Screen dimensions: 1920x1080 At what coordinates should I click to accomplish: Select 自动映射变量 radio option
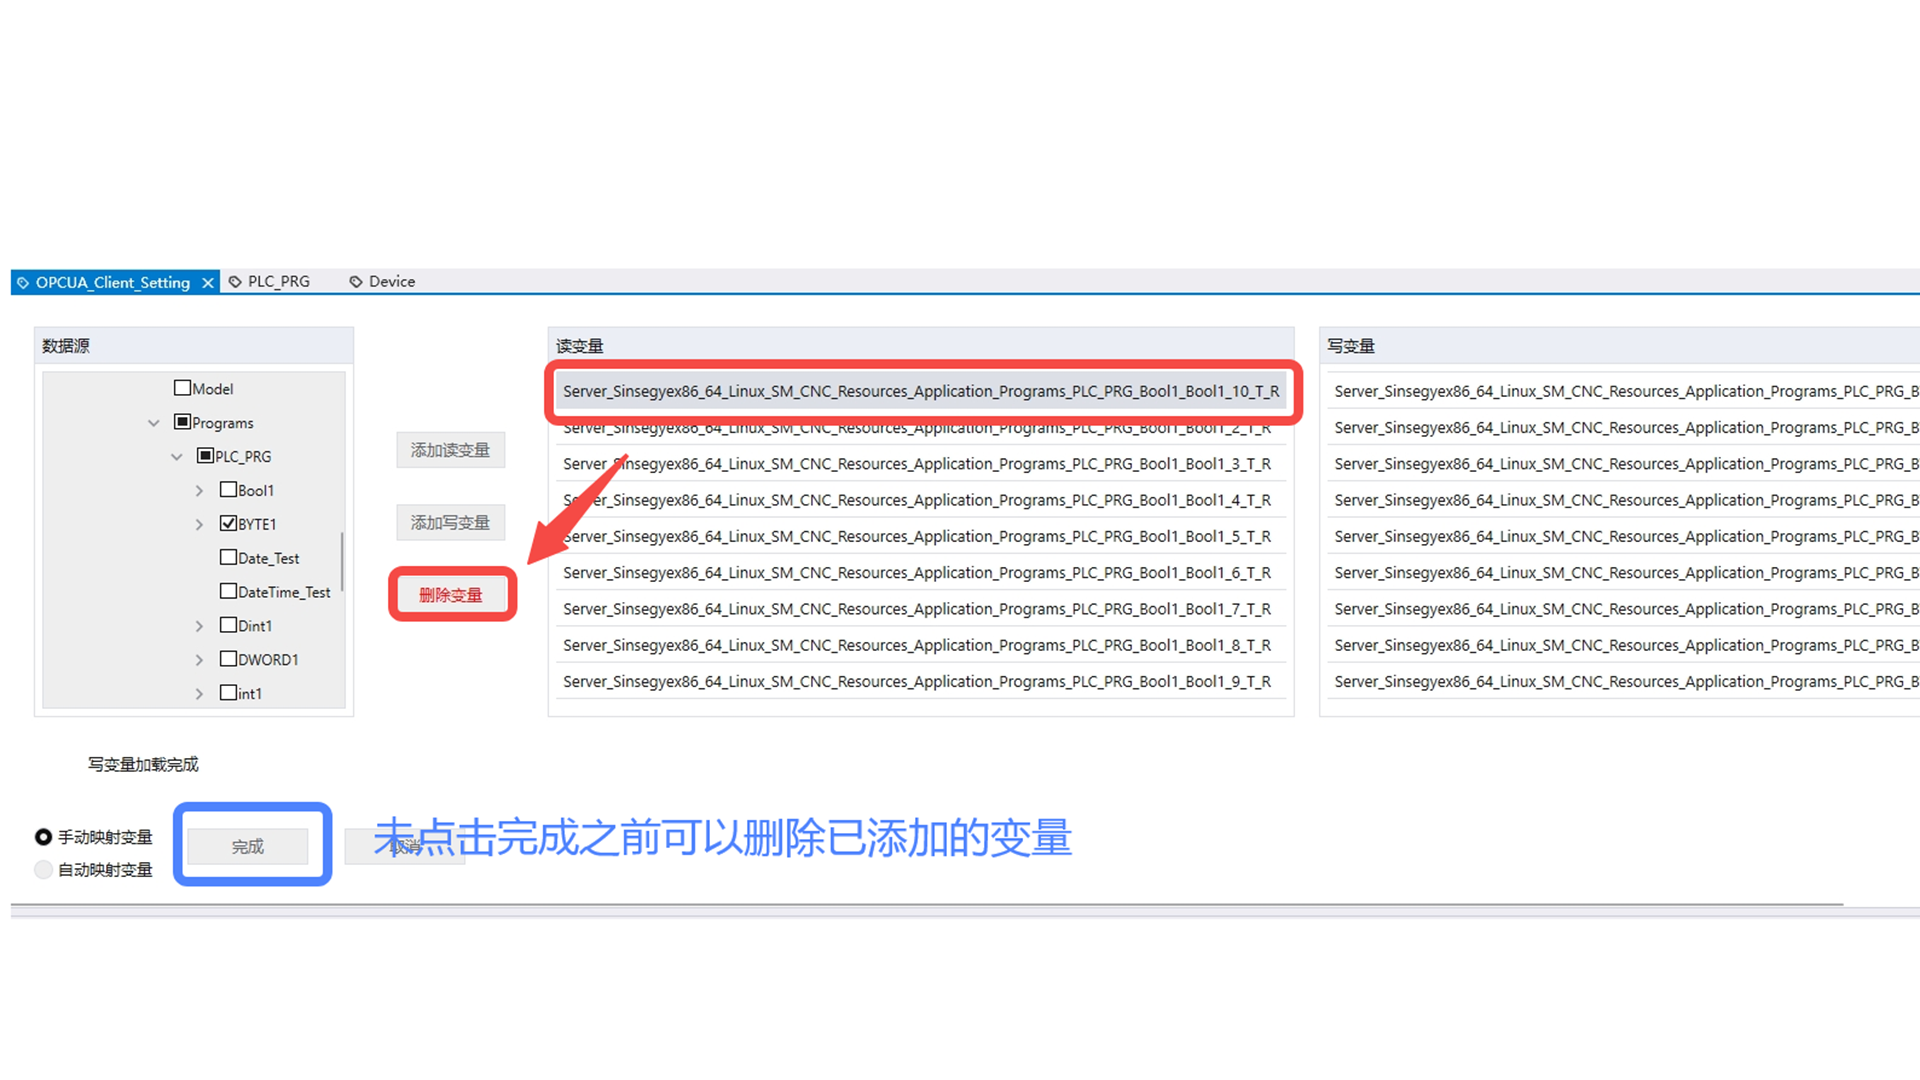click(x=43, y=870)
